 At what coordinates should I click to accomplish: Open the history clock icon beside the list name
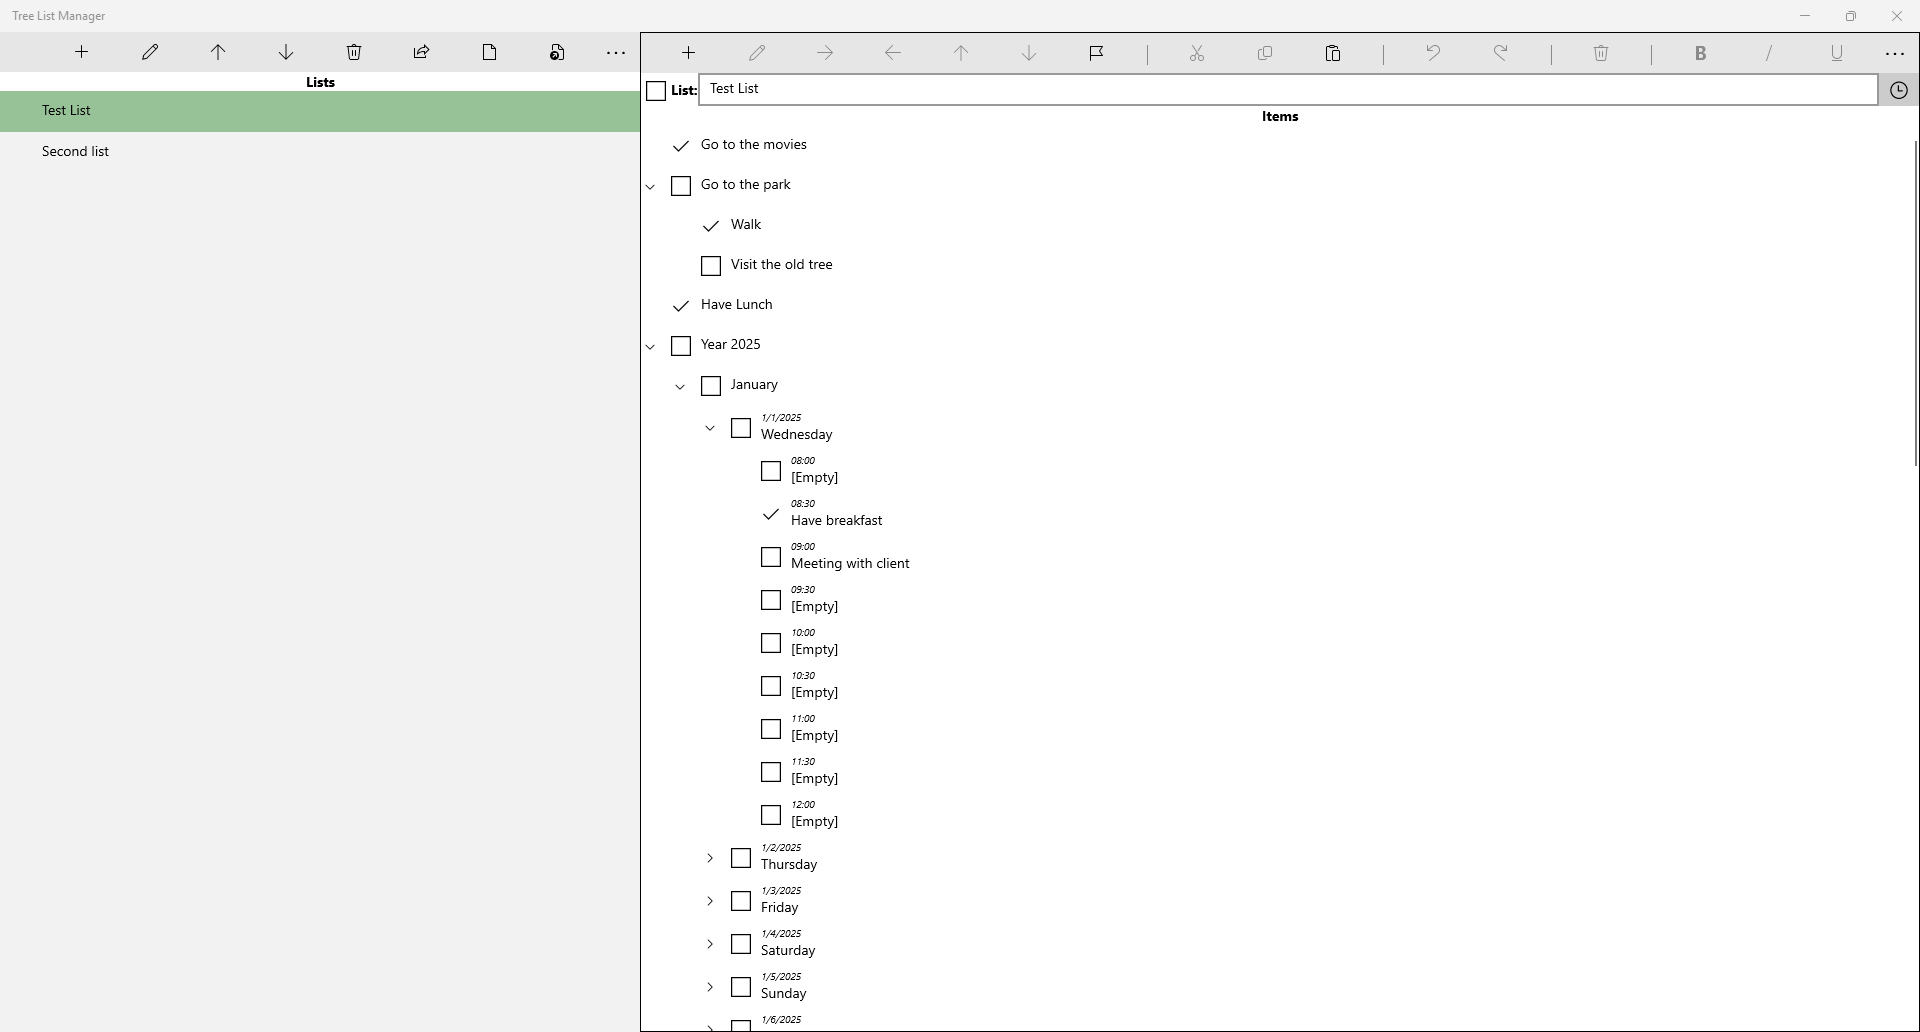1898,89
